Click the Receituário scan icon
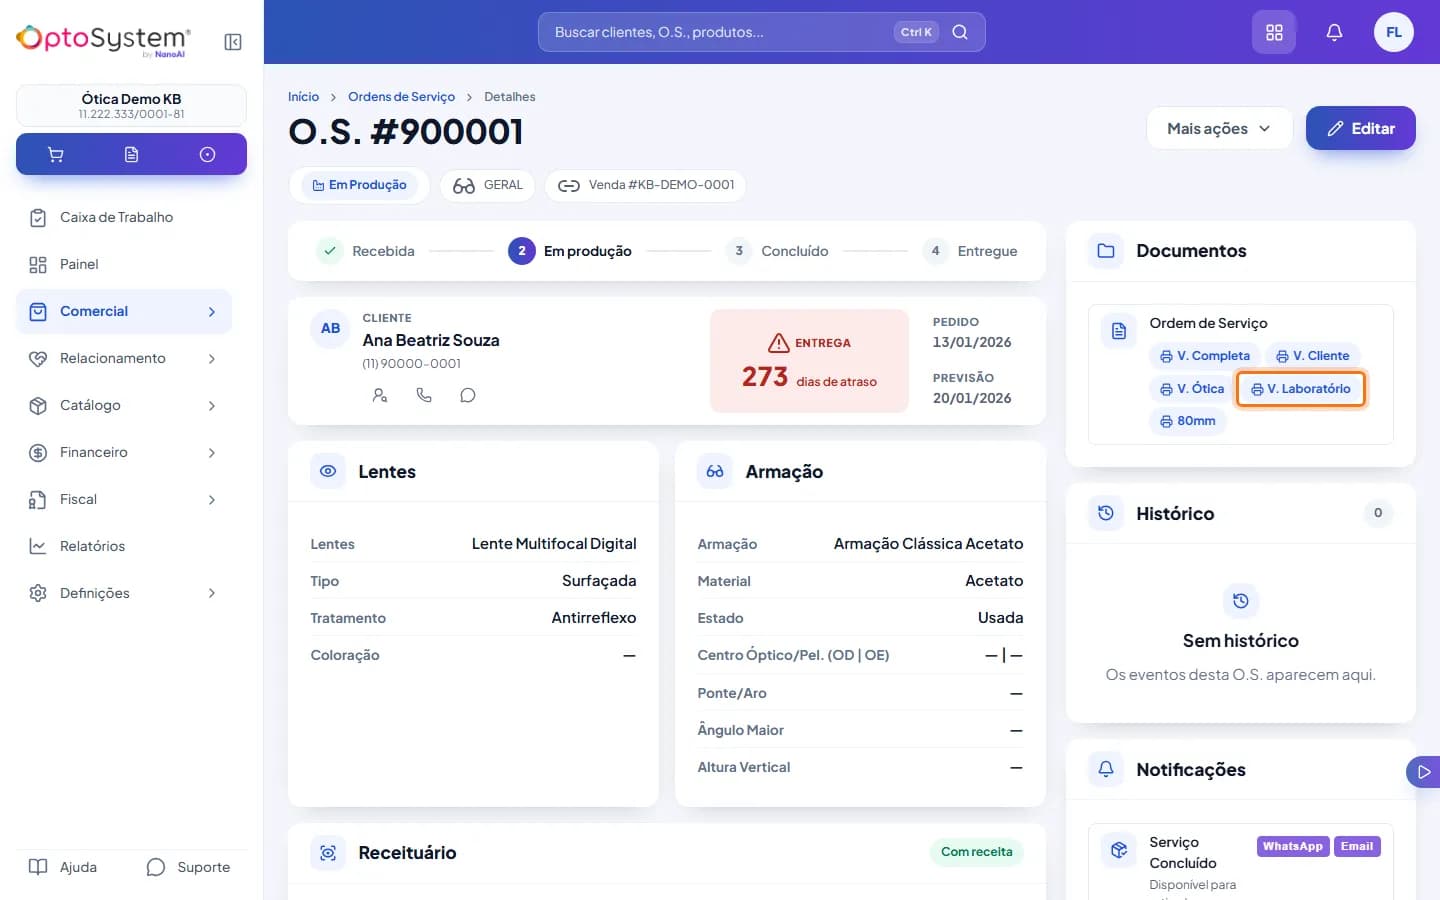 click(328, 853)
